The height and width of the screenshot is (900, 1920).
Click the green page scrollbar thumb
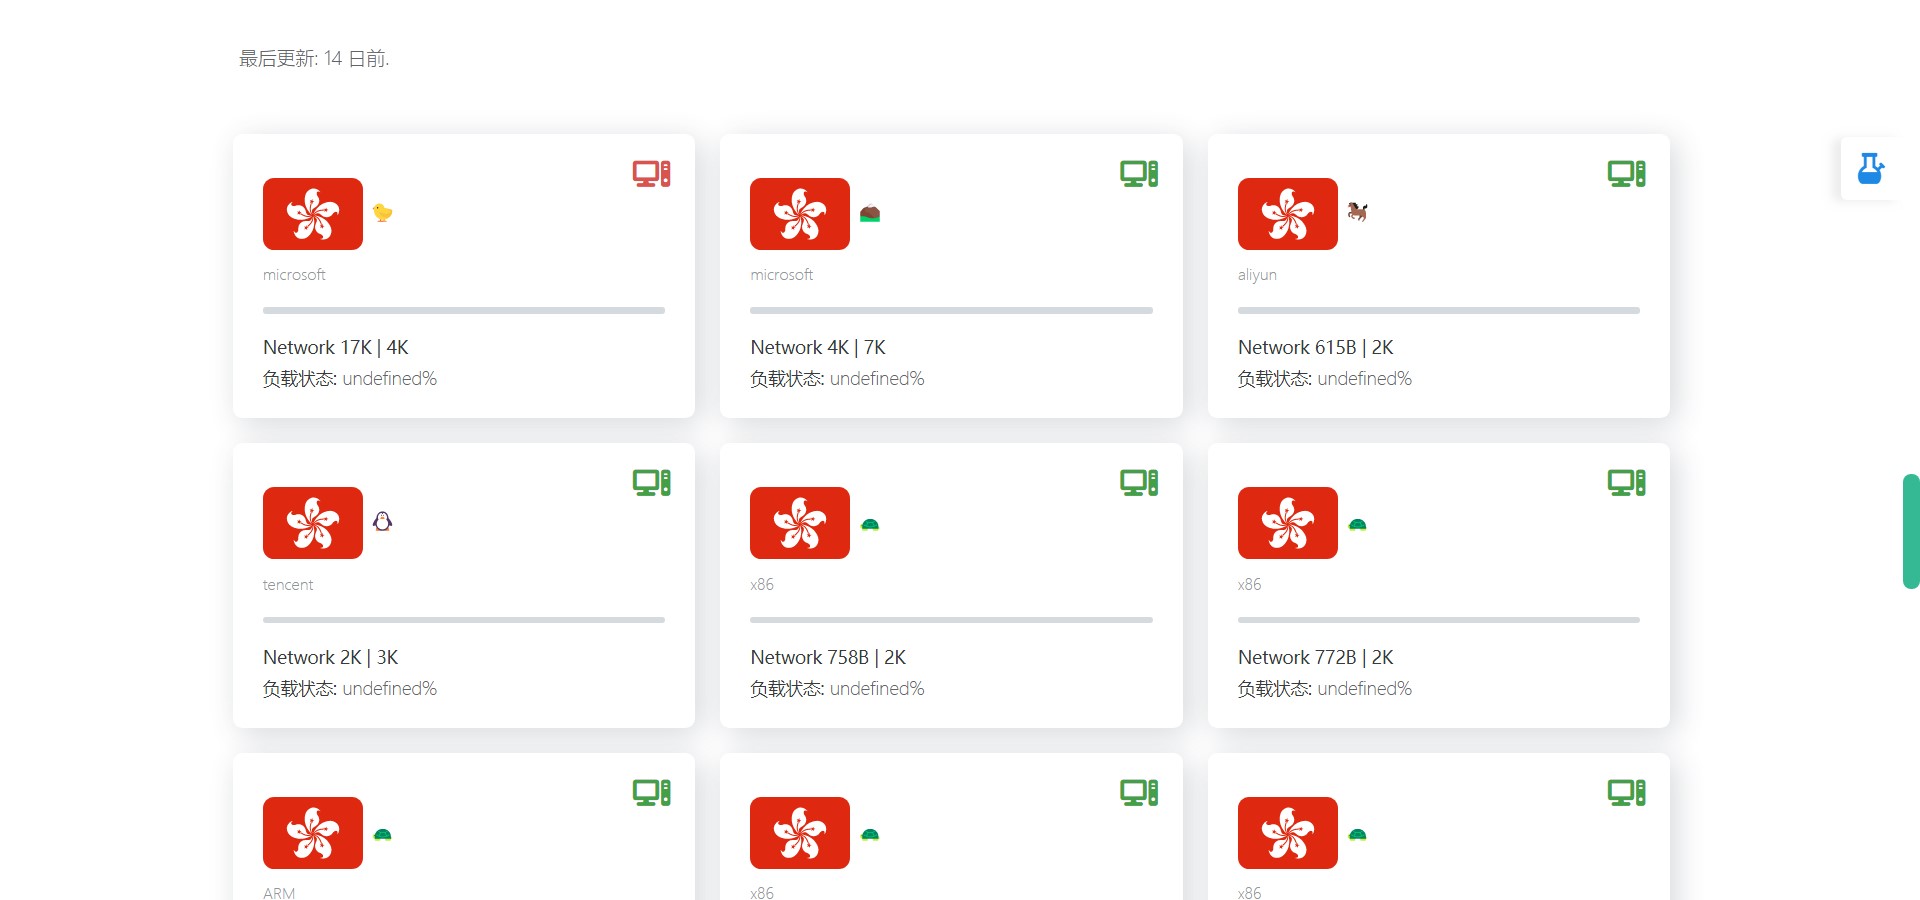click(x=1911, y=531)
